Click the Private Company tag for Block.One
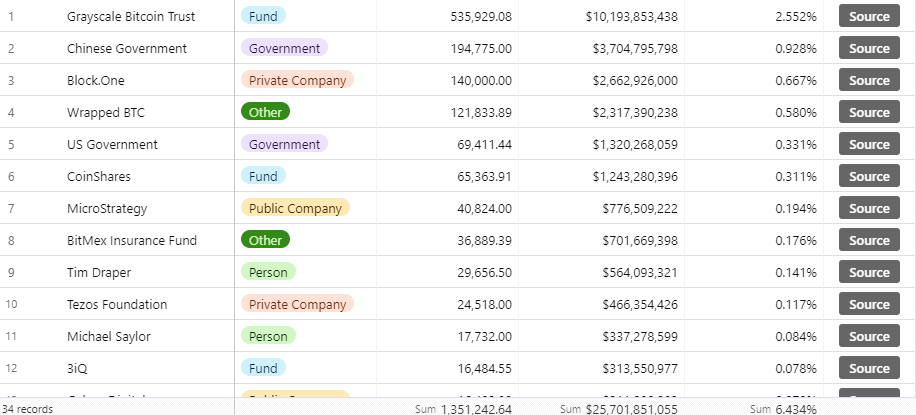Image resolution: width=916 pixels, height=415 pixels. (x=297, y=80)
